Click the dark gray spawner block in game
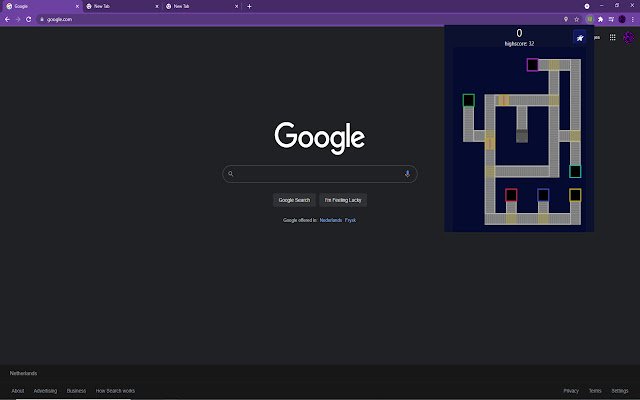 pos(522,136)
